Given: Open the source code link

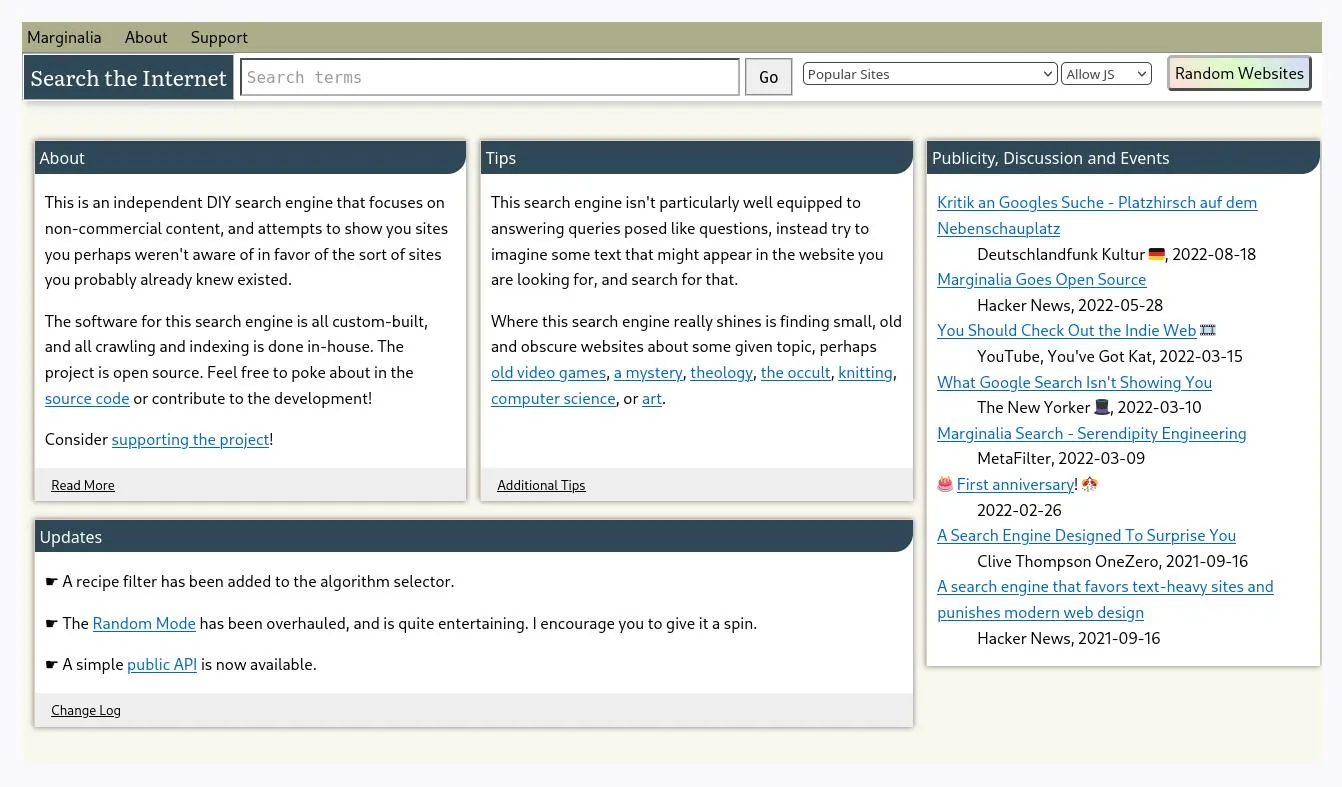Looking at the screenshot, I should click(x=87, y=398).
